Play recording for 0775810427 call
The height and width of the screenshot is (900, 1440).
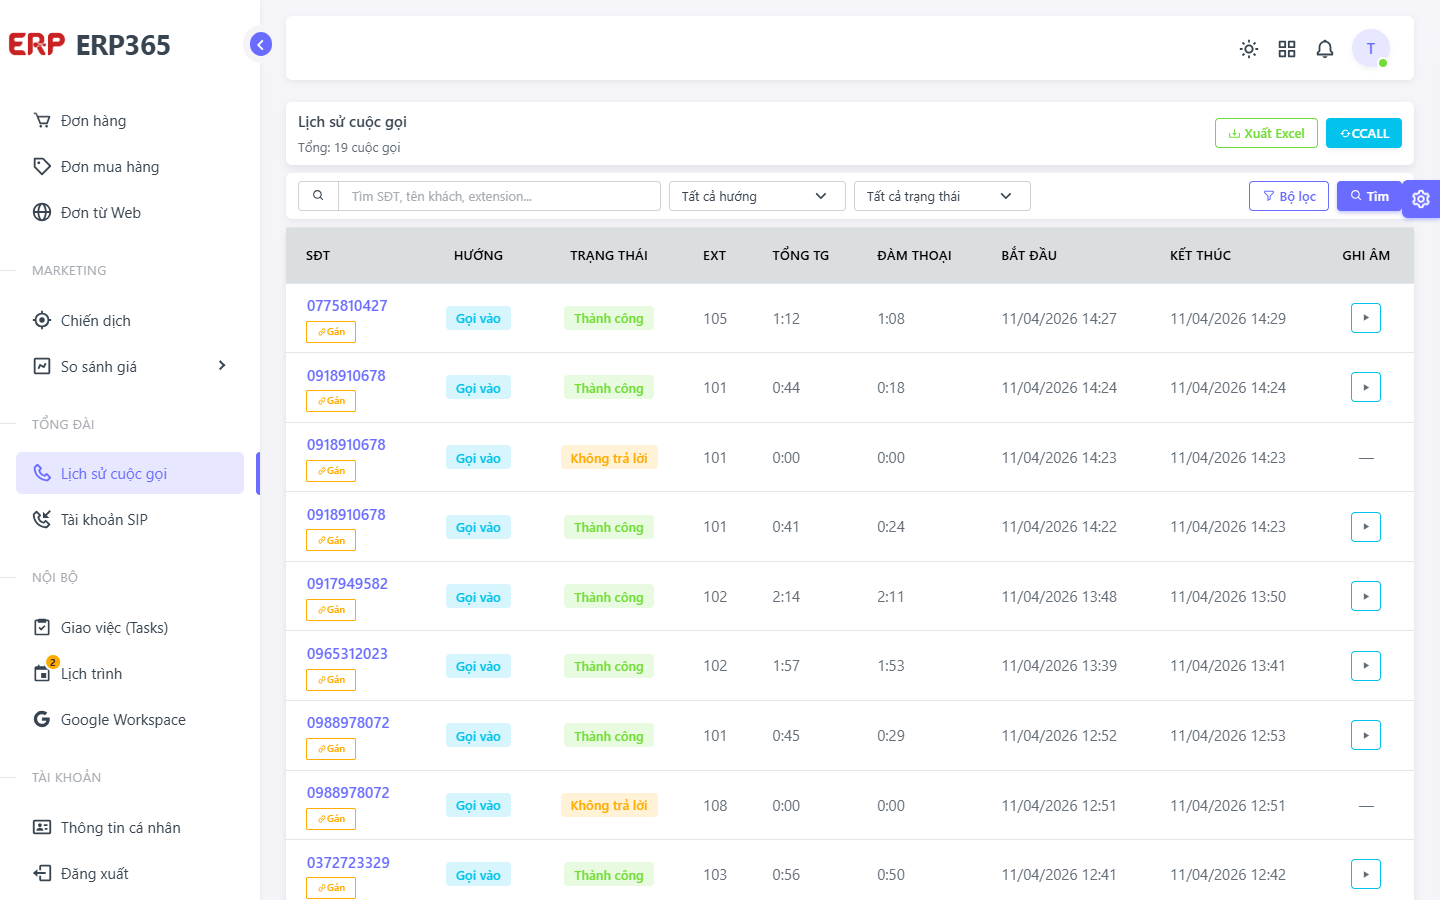pos(1366,318)
